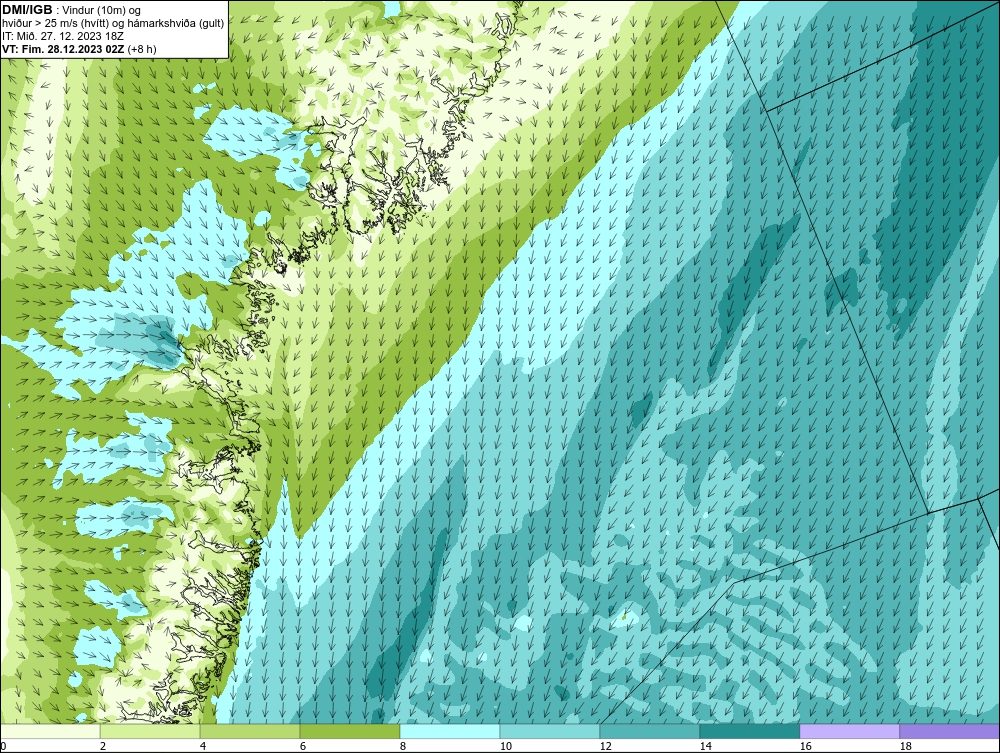Click the 12–14 m/s teal legend swatch

click(x=649, y=731)
